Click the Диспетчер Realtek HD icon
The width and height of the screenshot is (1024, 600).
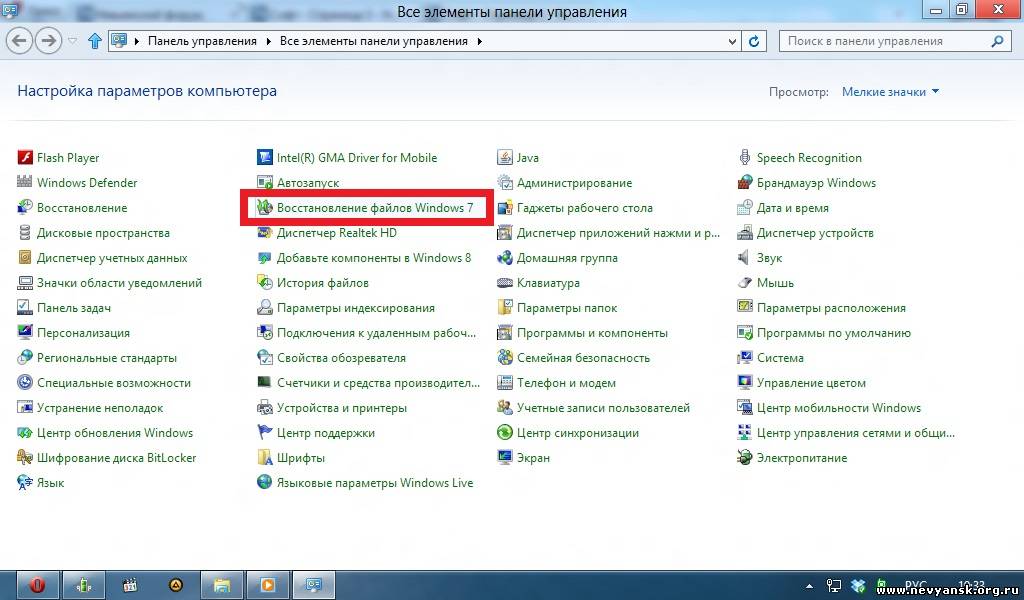pyautogui.click(x=264, y=232)
